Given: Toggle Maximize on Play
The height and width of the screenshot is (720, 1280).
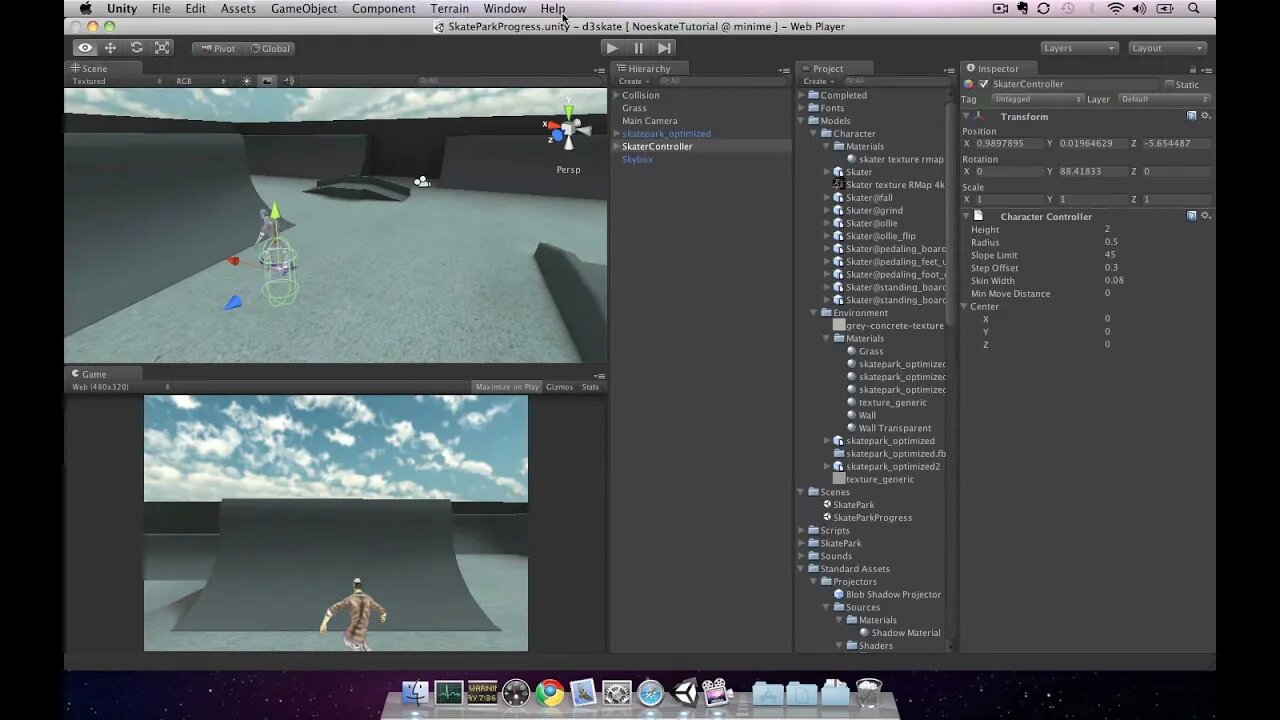Looking at the screenshot, I should (507, 387).
